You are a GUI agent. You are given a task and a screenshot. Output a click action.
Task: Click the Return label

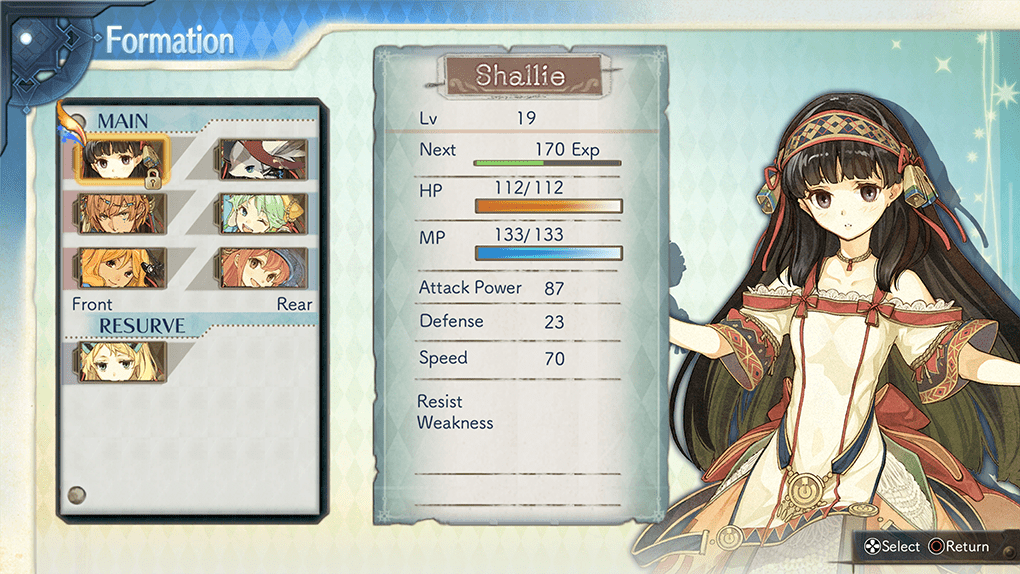pos(967,547)
